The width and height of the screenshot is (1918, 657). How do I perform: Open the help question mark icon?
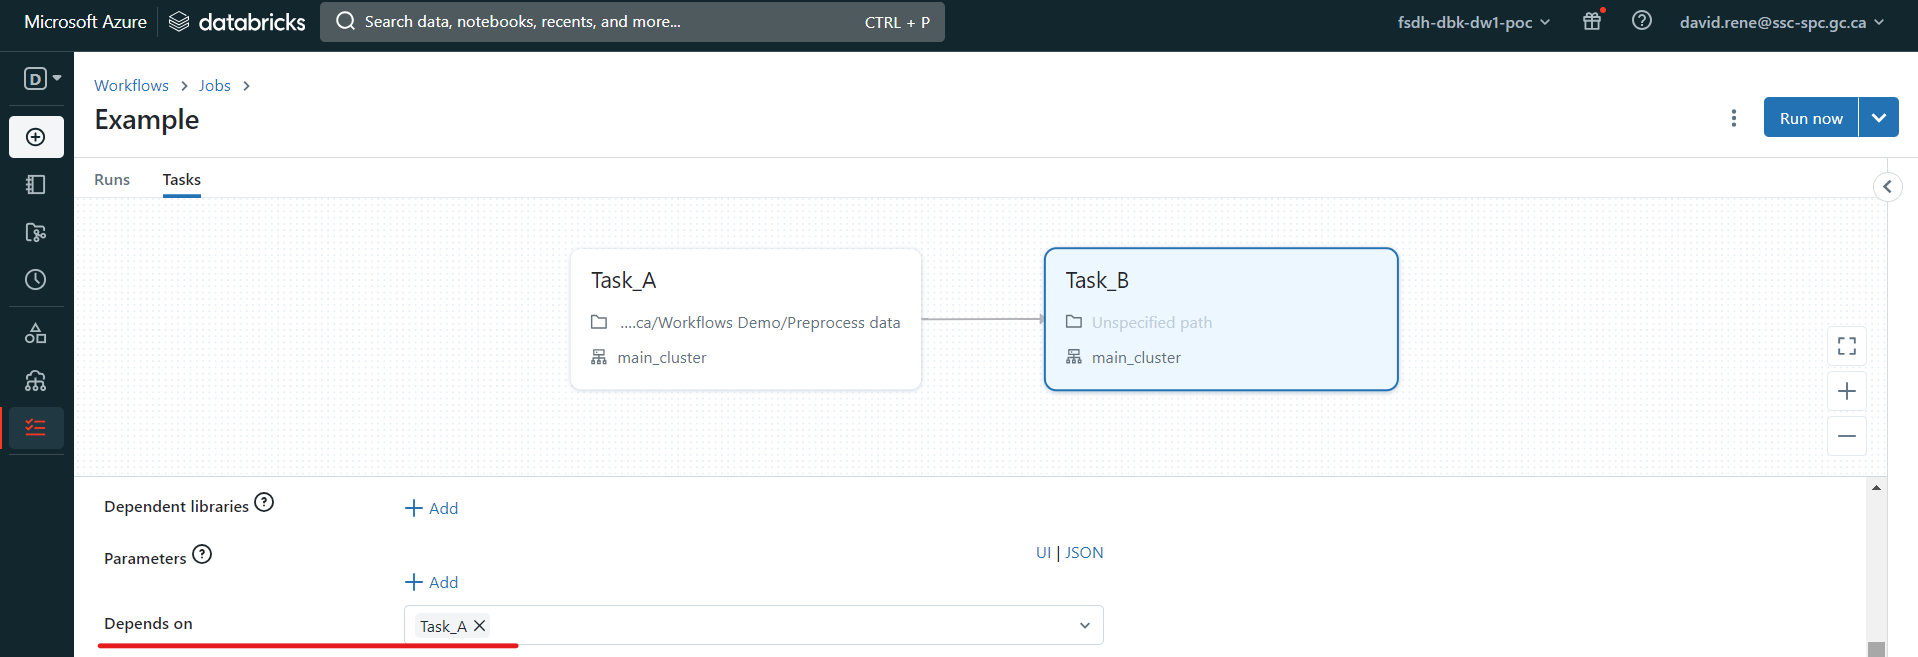click(1641, 21)
